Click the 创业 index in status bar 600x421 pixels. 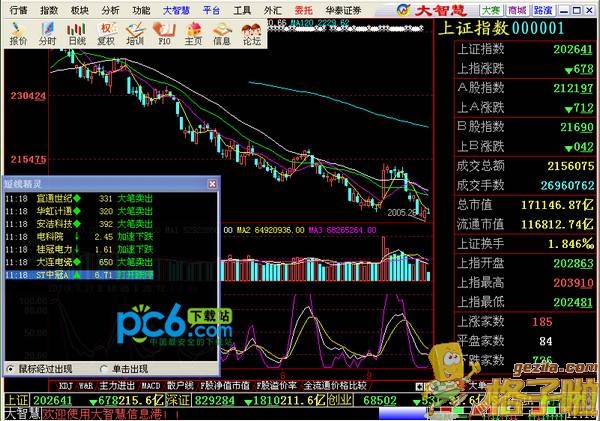341,400
